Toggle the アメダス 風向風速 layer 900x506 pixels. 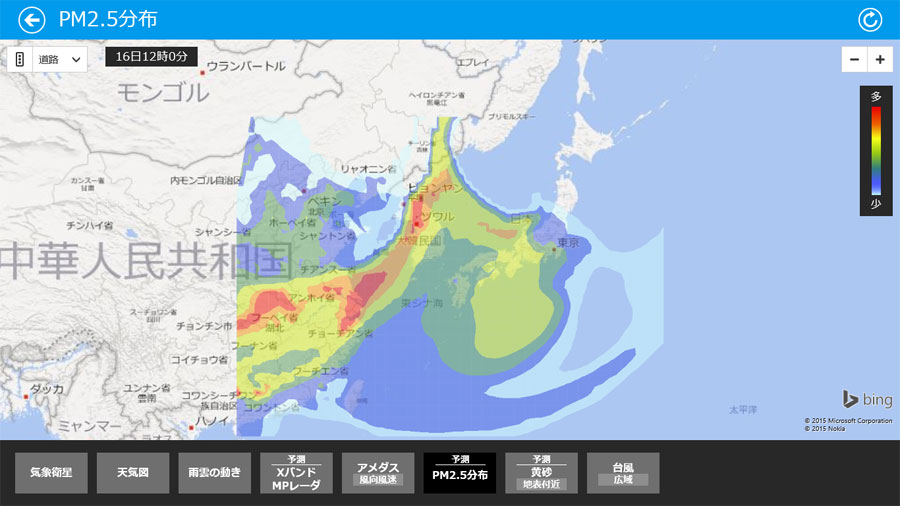tap(378, 473)
